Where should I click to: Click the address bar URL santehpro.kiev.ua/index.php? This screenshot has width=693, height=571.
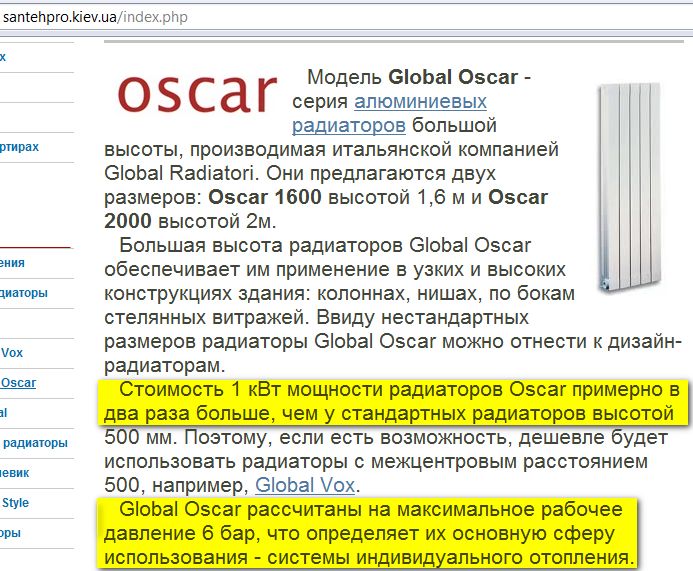click(95, 17)
